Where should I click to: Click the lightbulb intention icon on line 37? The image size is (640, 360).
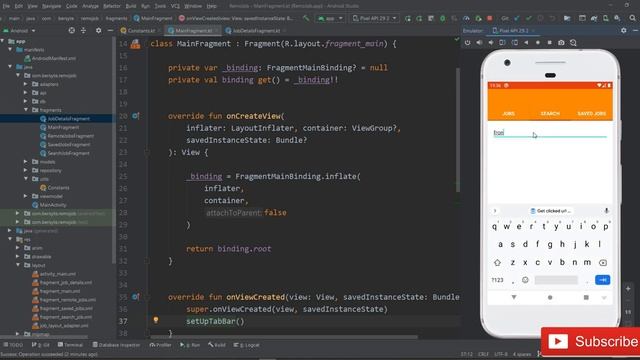(156, 320)
